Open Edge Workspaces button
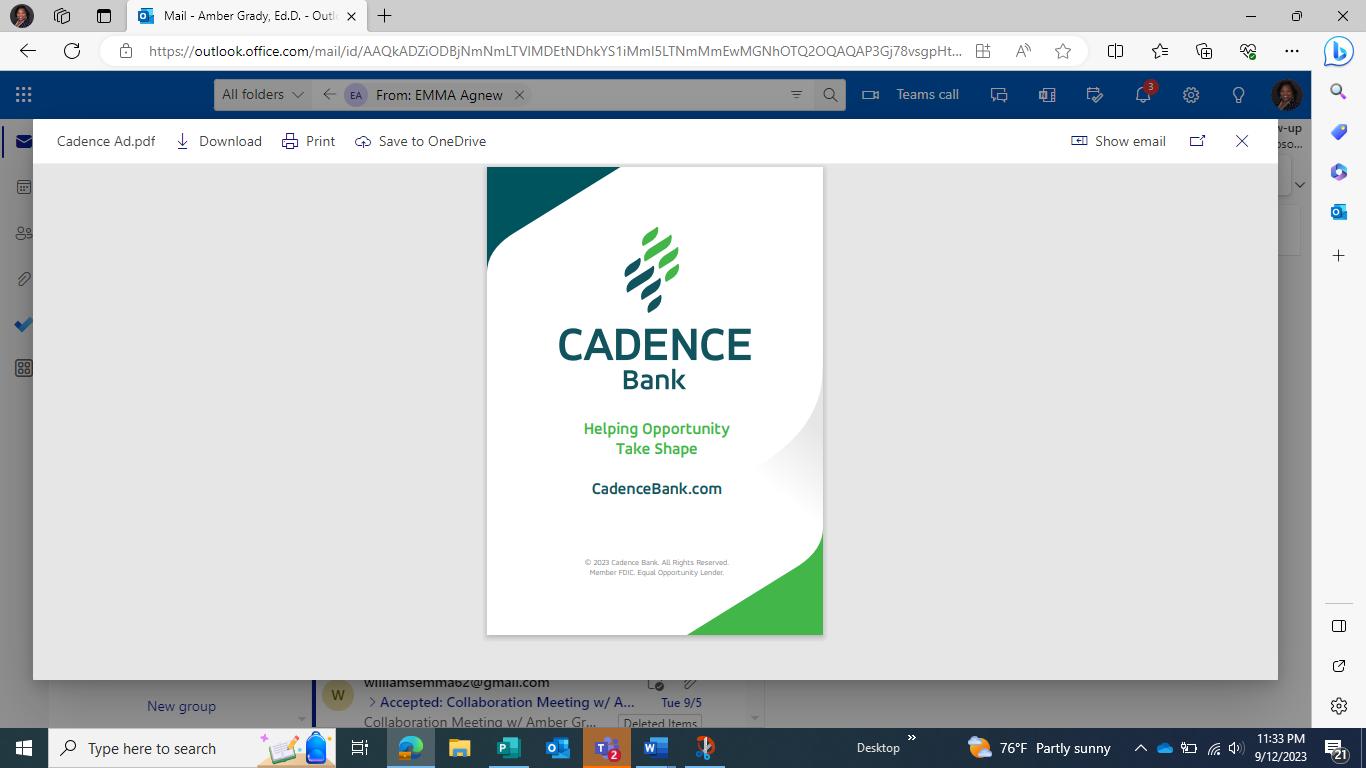1366x768 pixels. pyautogui.click(x=62, y=16)
